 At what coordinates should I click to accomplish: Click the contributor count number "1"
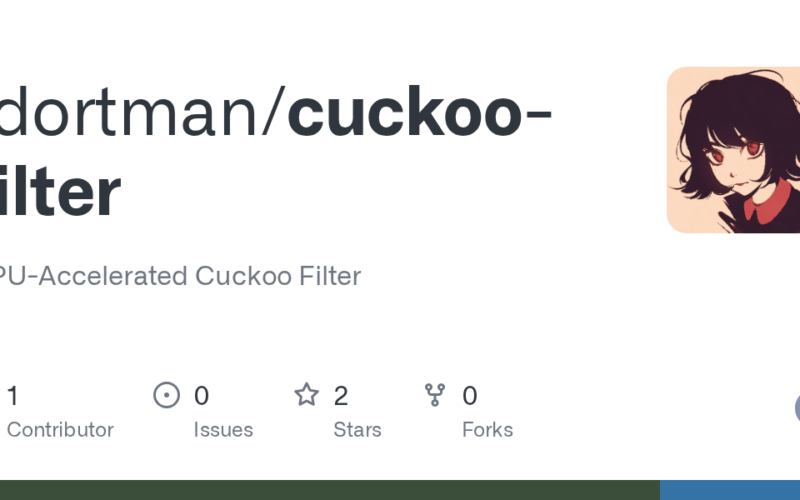pos(12,396)
